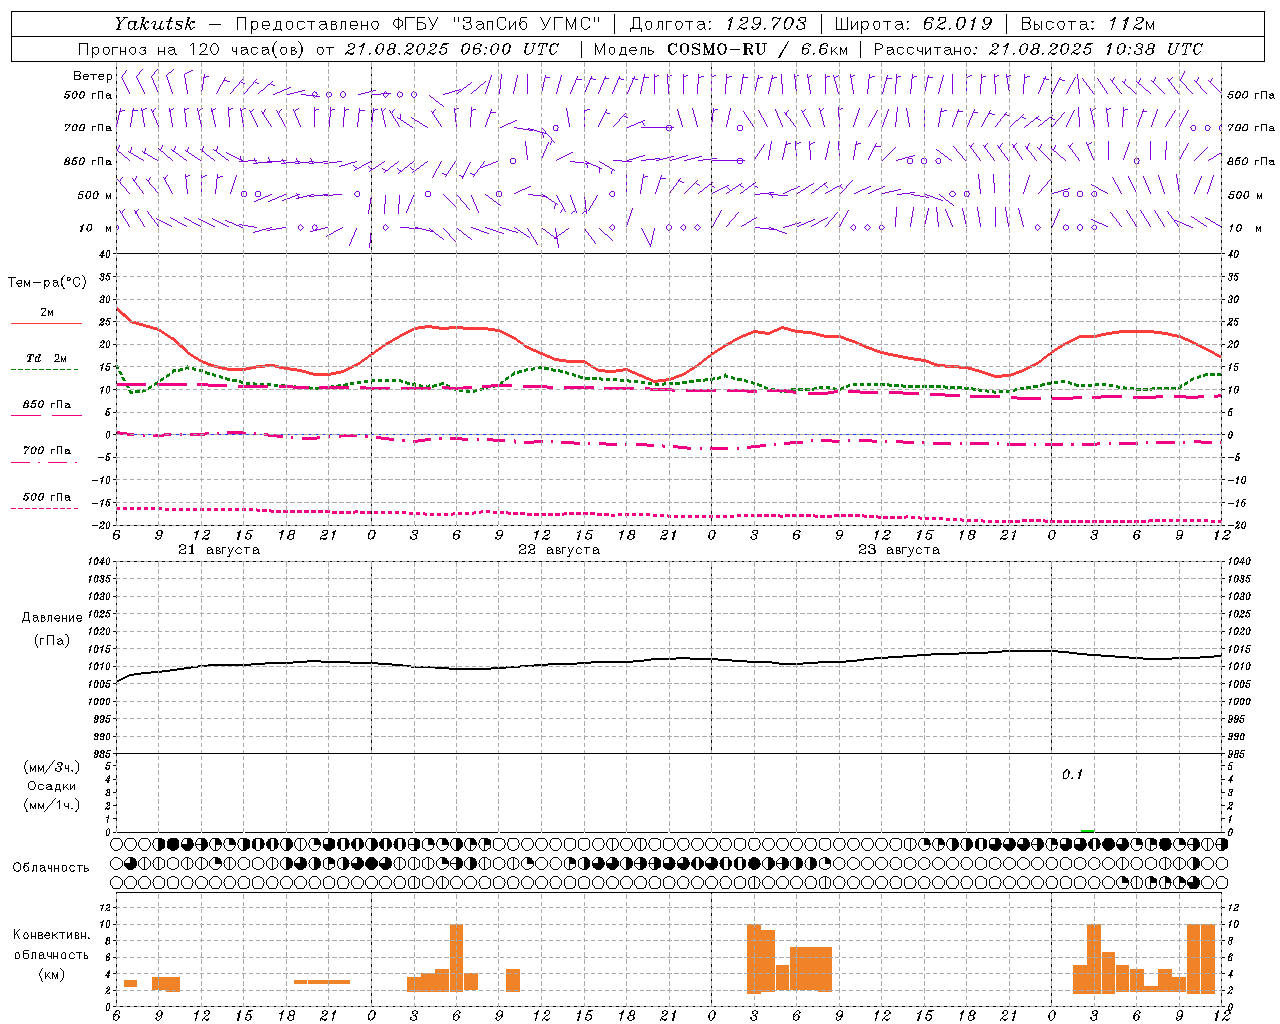Click the '2м' red line legend entry
1280x1024 pixels.
[47, 313]
